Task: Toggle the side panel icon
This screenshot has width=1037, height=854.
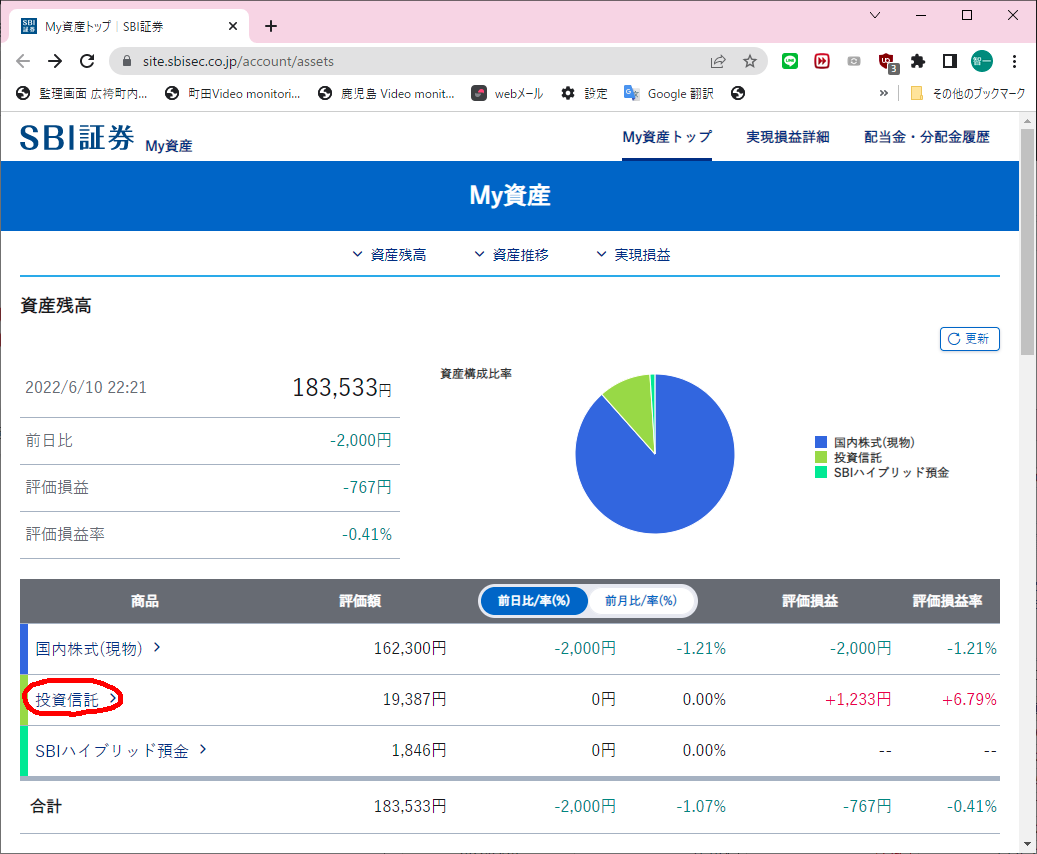Action: pyautogui.click(x=950, y=61)
